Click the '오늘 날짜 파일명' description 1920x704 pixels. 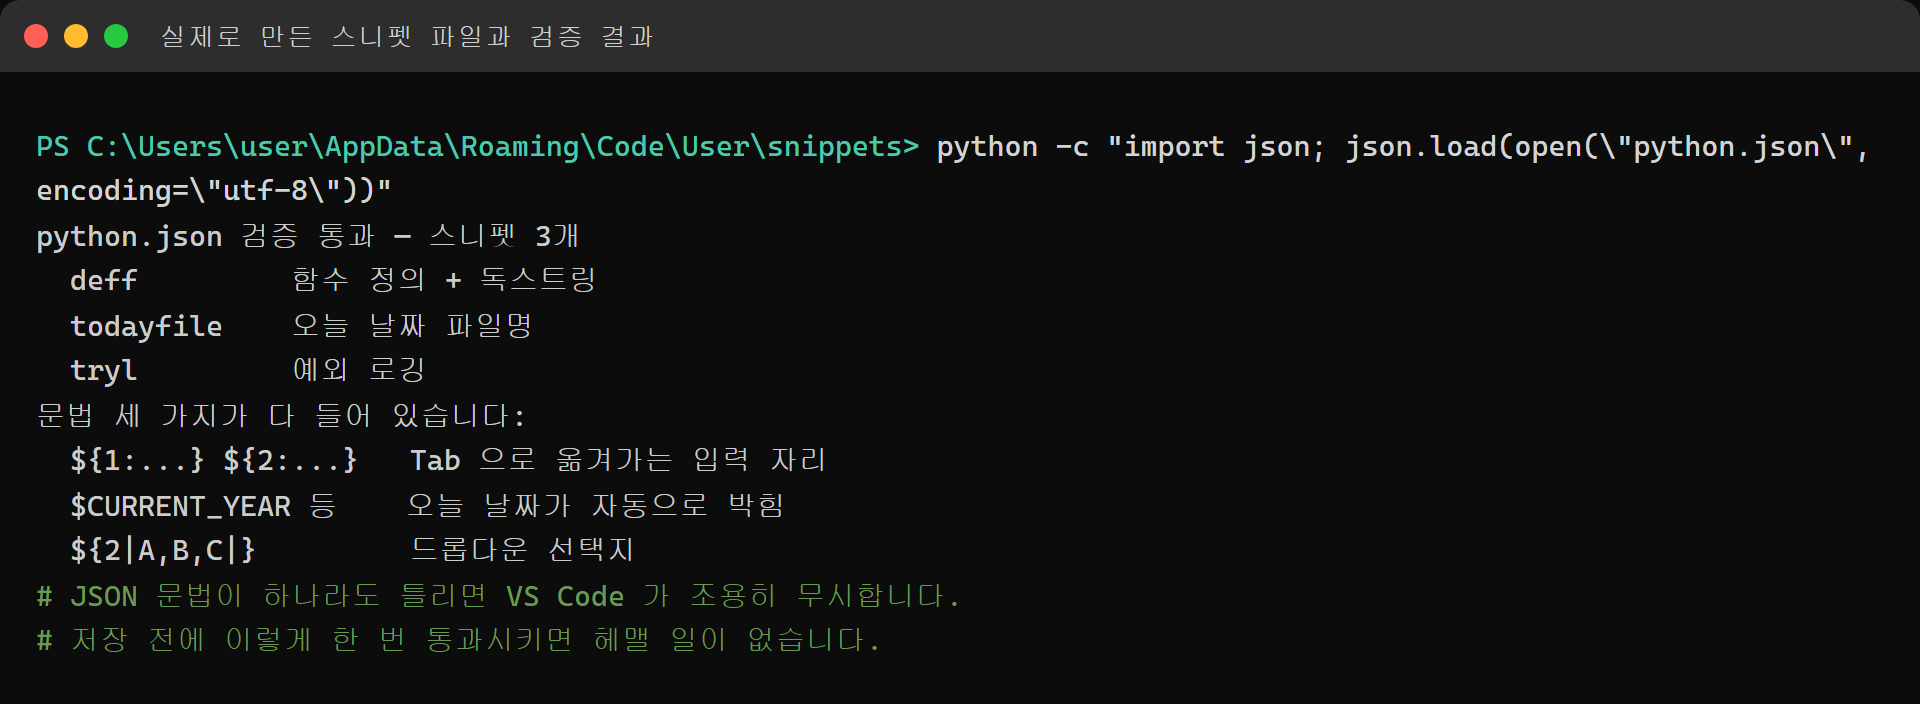pyautogui.click(x=412, y=326)
